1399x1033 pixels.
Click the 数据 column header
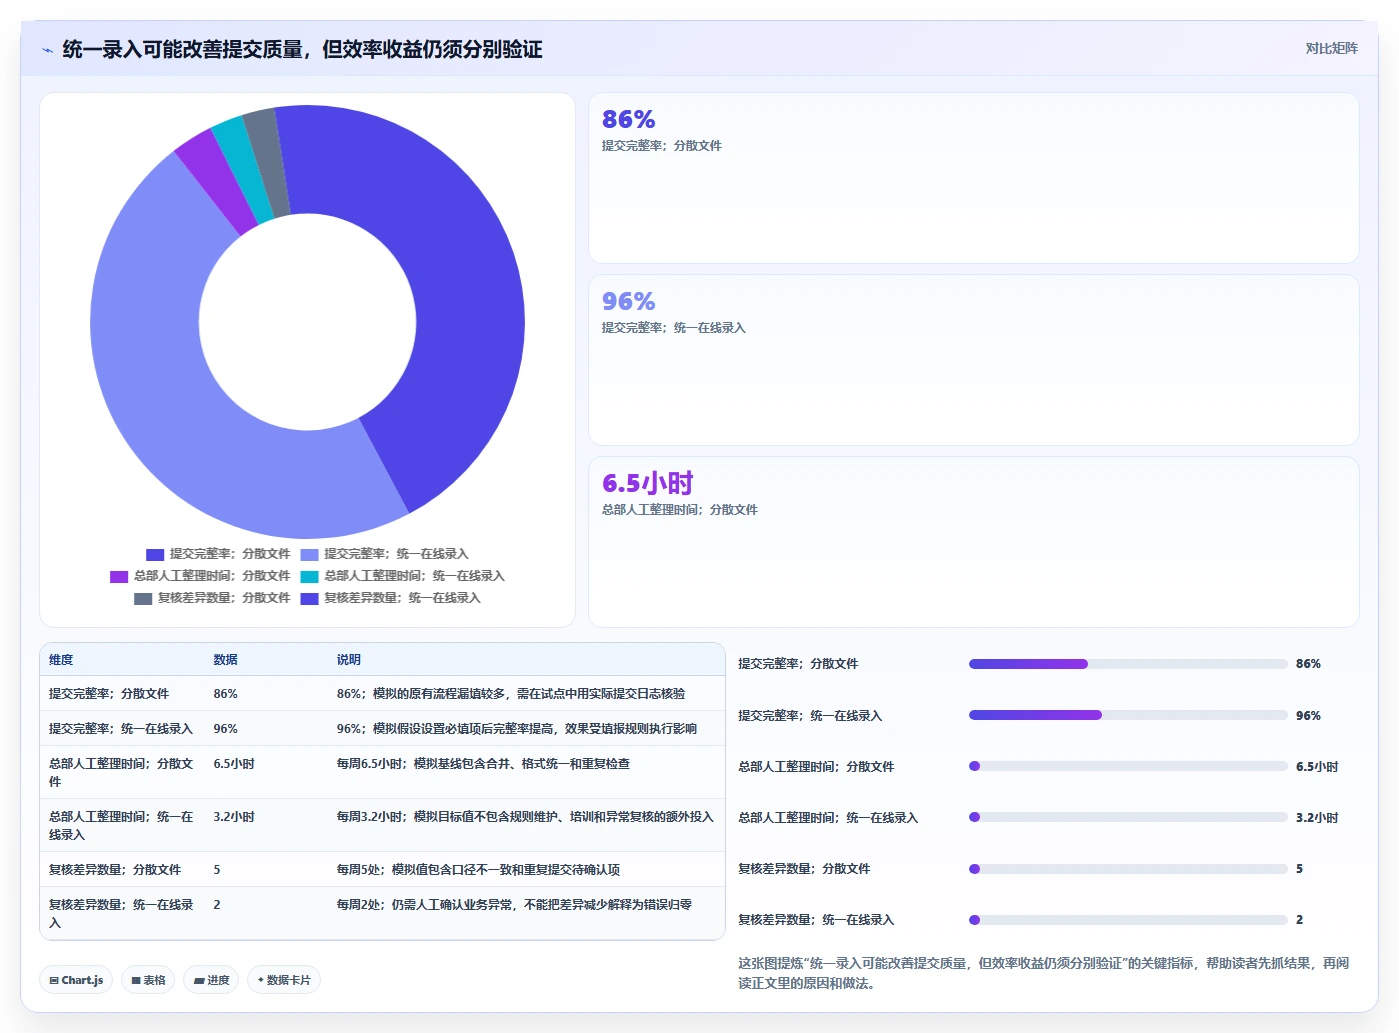click(225, 660)
